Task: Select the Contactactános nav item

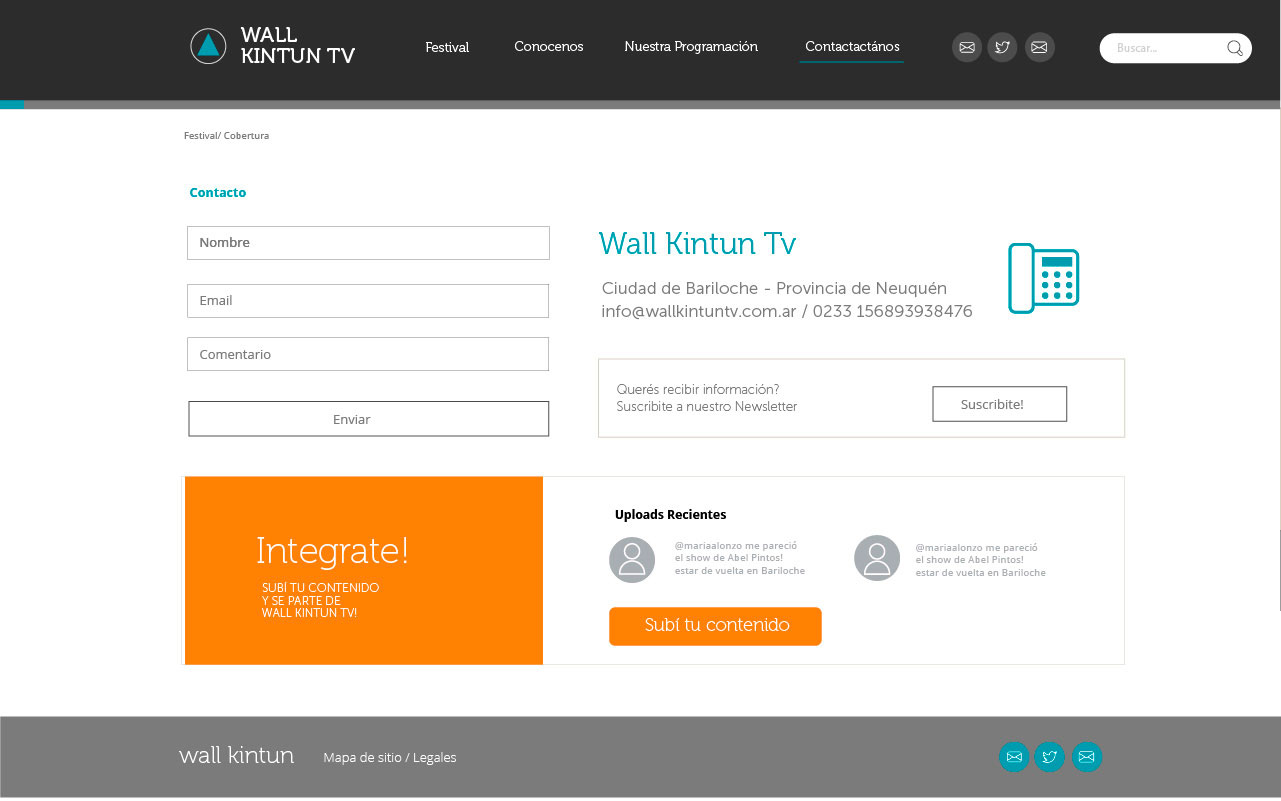Action: point(852,47)
